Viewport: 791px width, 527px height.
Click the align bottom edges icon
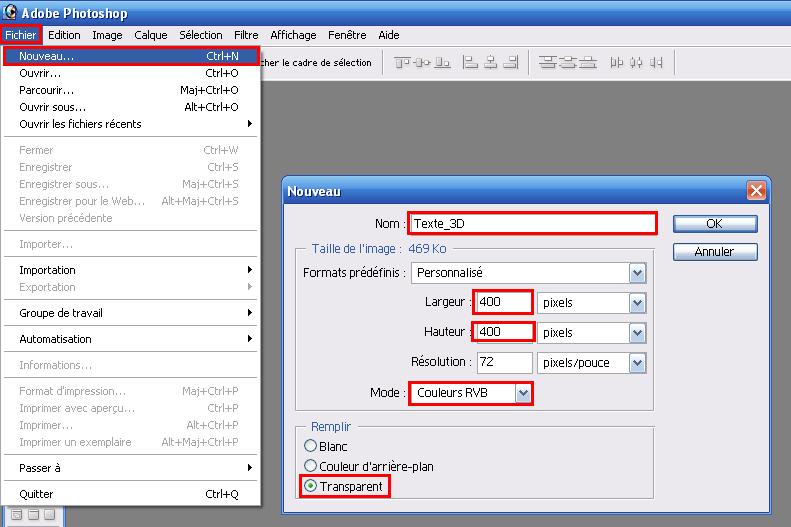tap(442, 63)
